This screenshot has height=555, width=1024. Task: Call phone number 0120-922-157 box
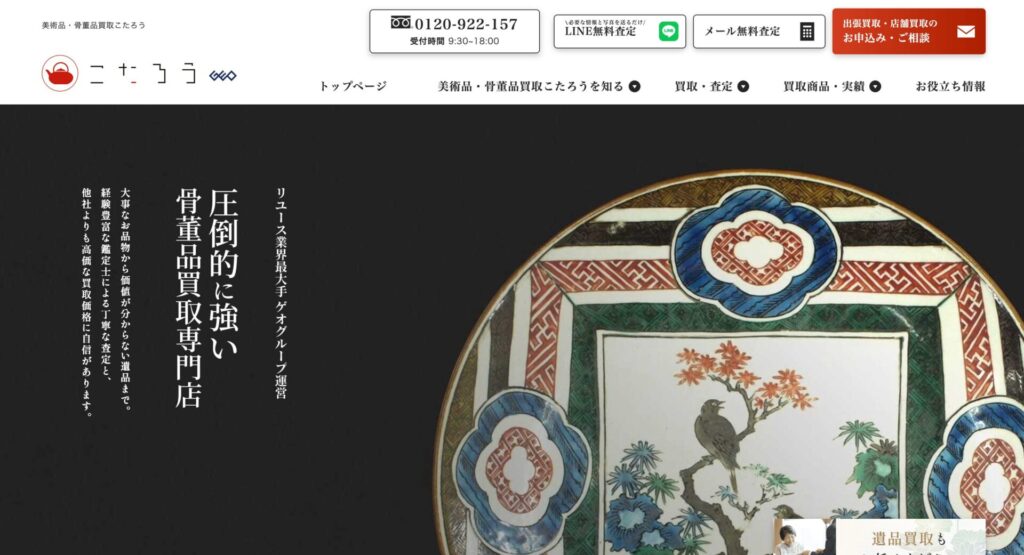point(455,31)
